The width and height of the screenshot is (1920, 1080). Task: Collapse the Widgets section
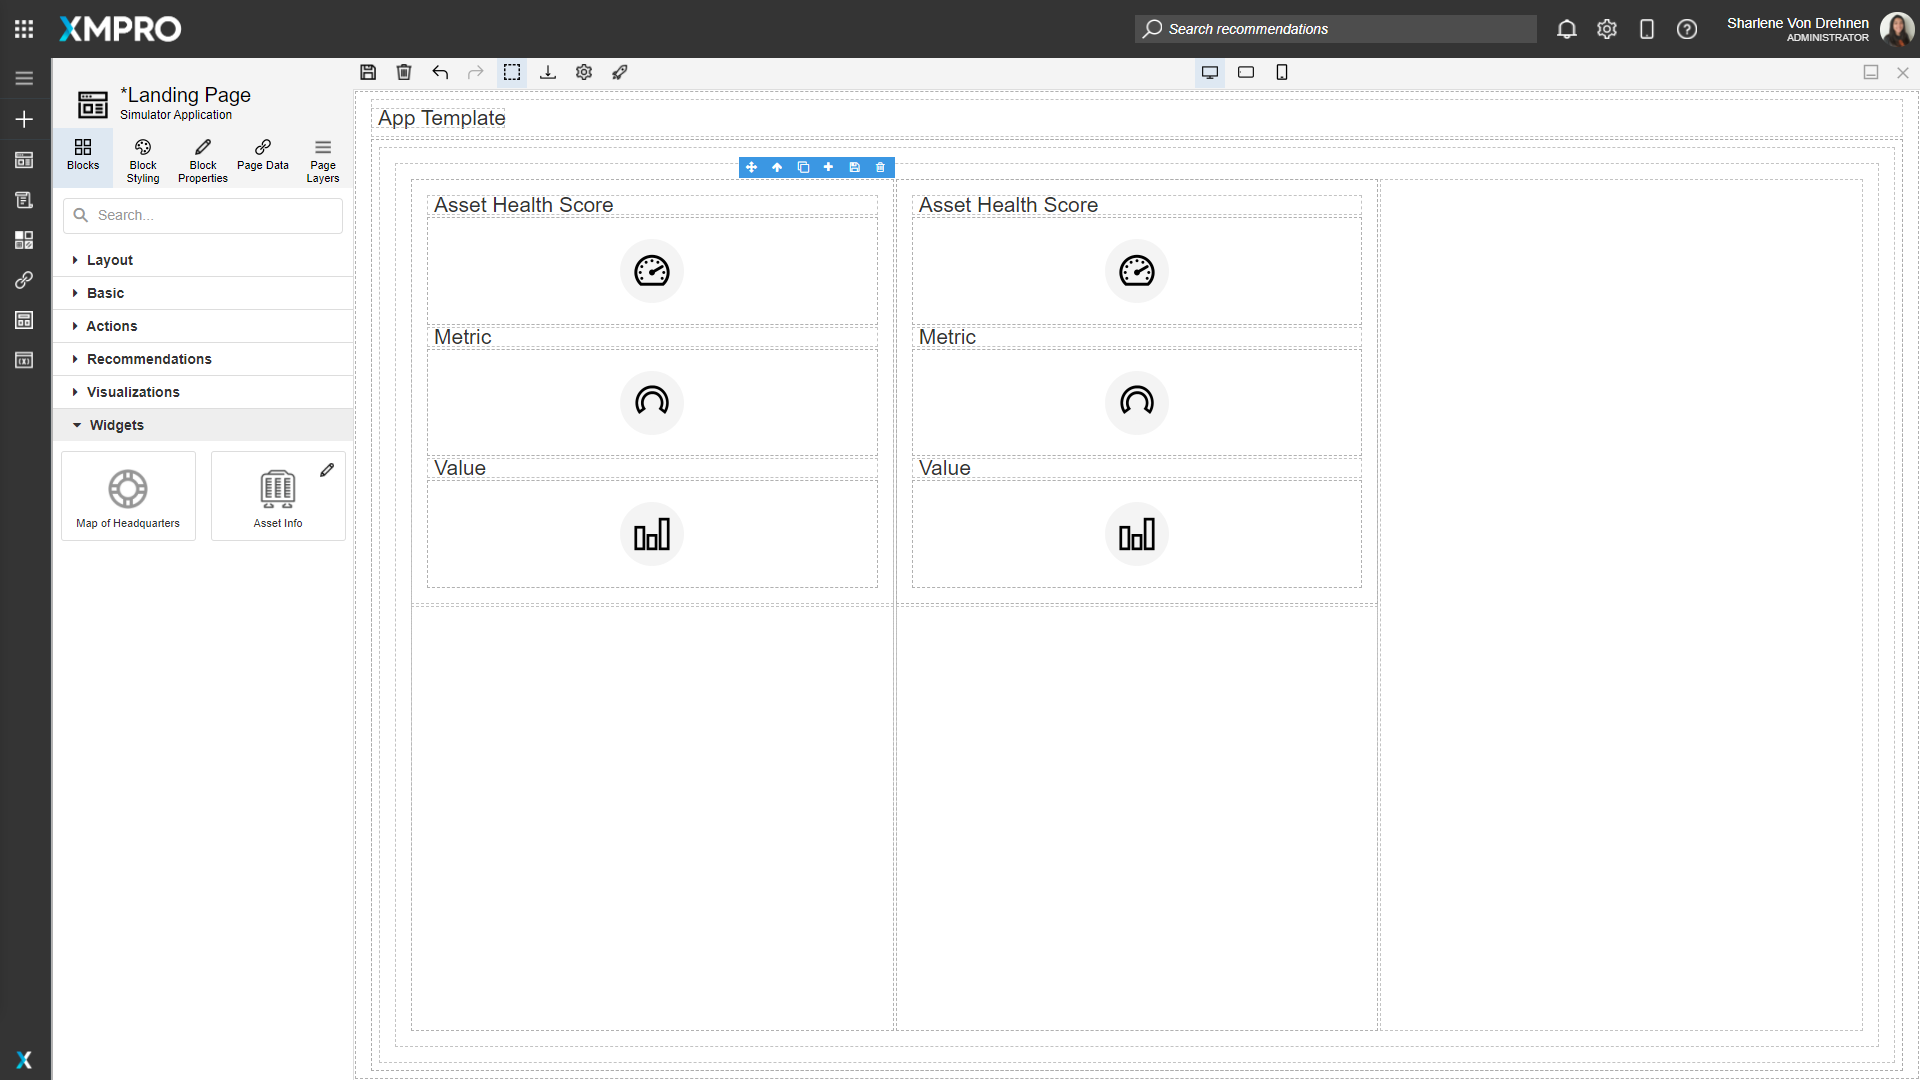117,424
